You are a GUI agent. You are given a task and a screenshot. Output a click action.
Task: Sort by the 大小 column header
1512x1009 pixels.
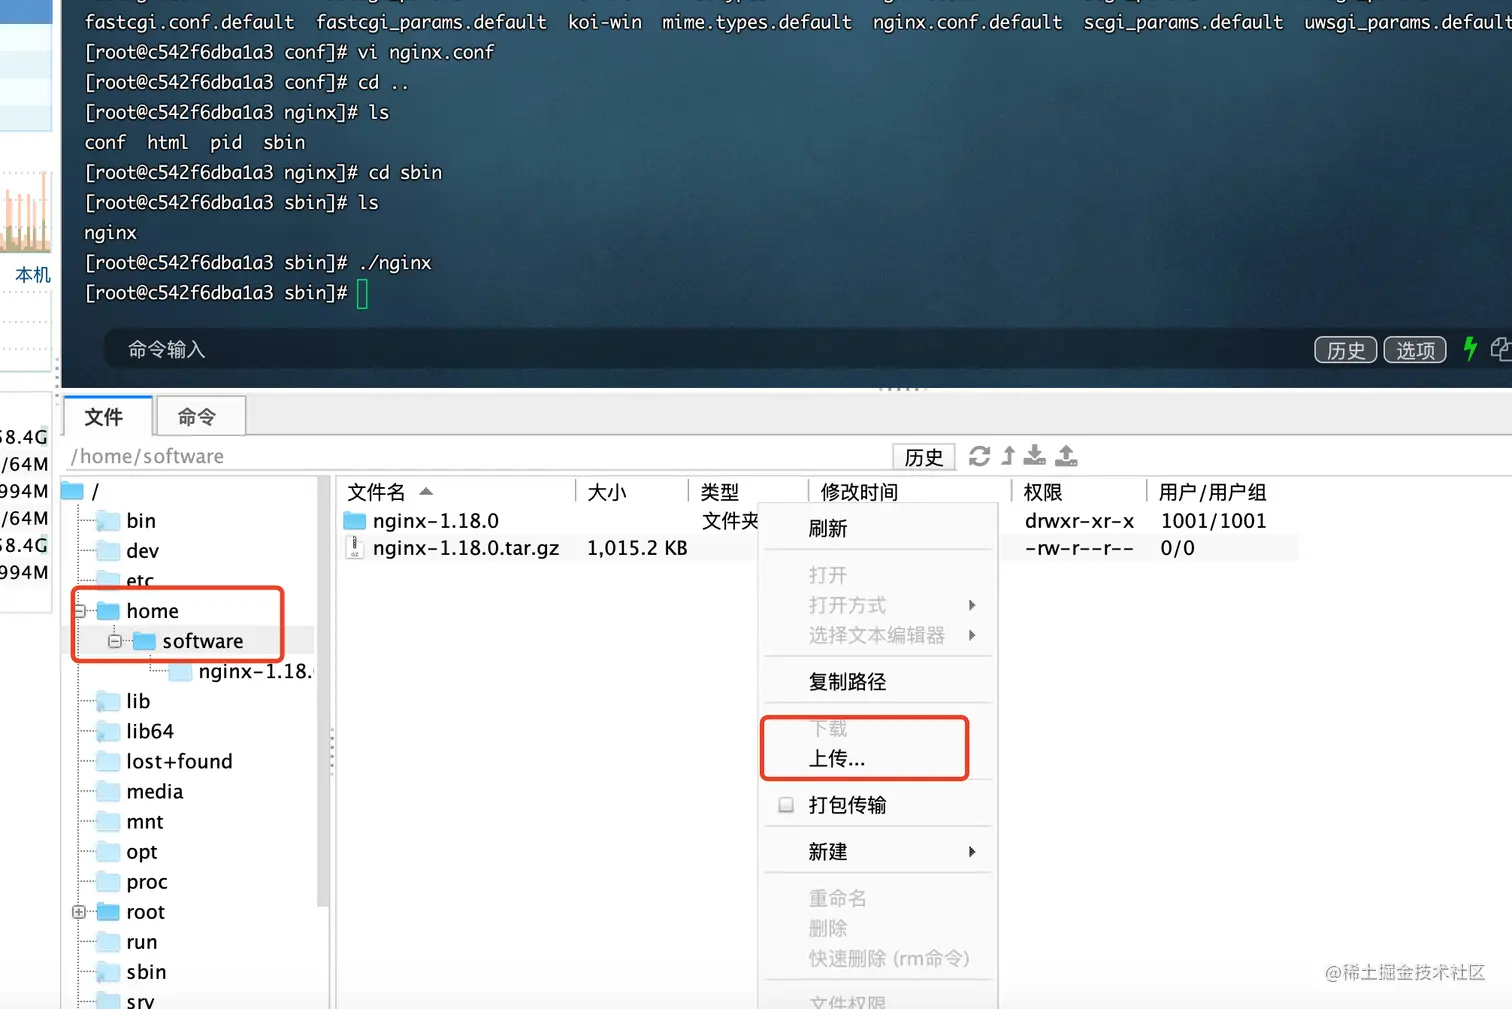click(x=607, y=491)
